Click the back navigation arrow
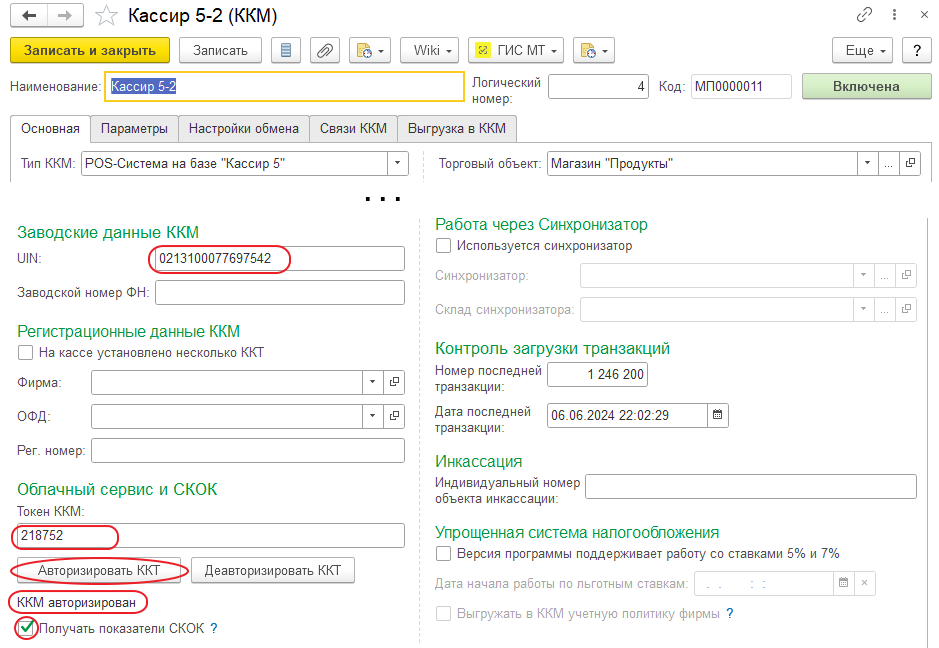939x648 pixels. [x=29, y=16]
